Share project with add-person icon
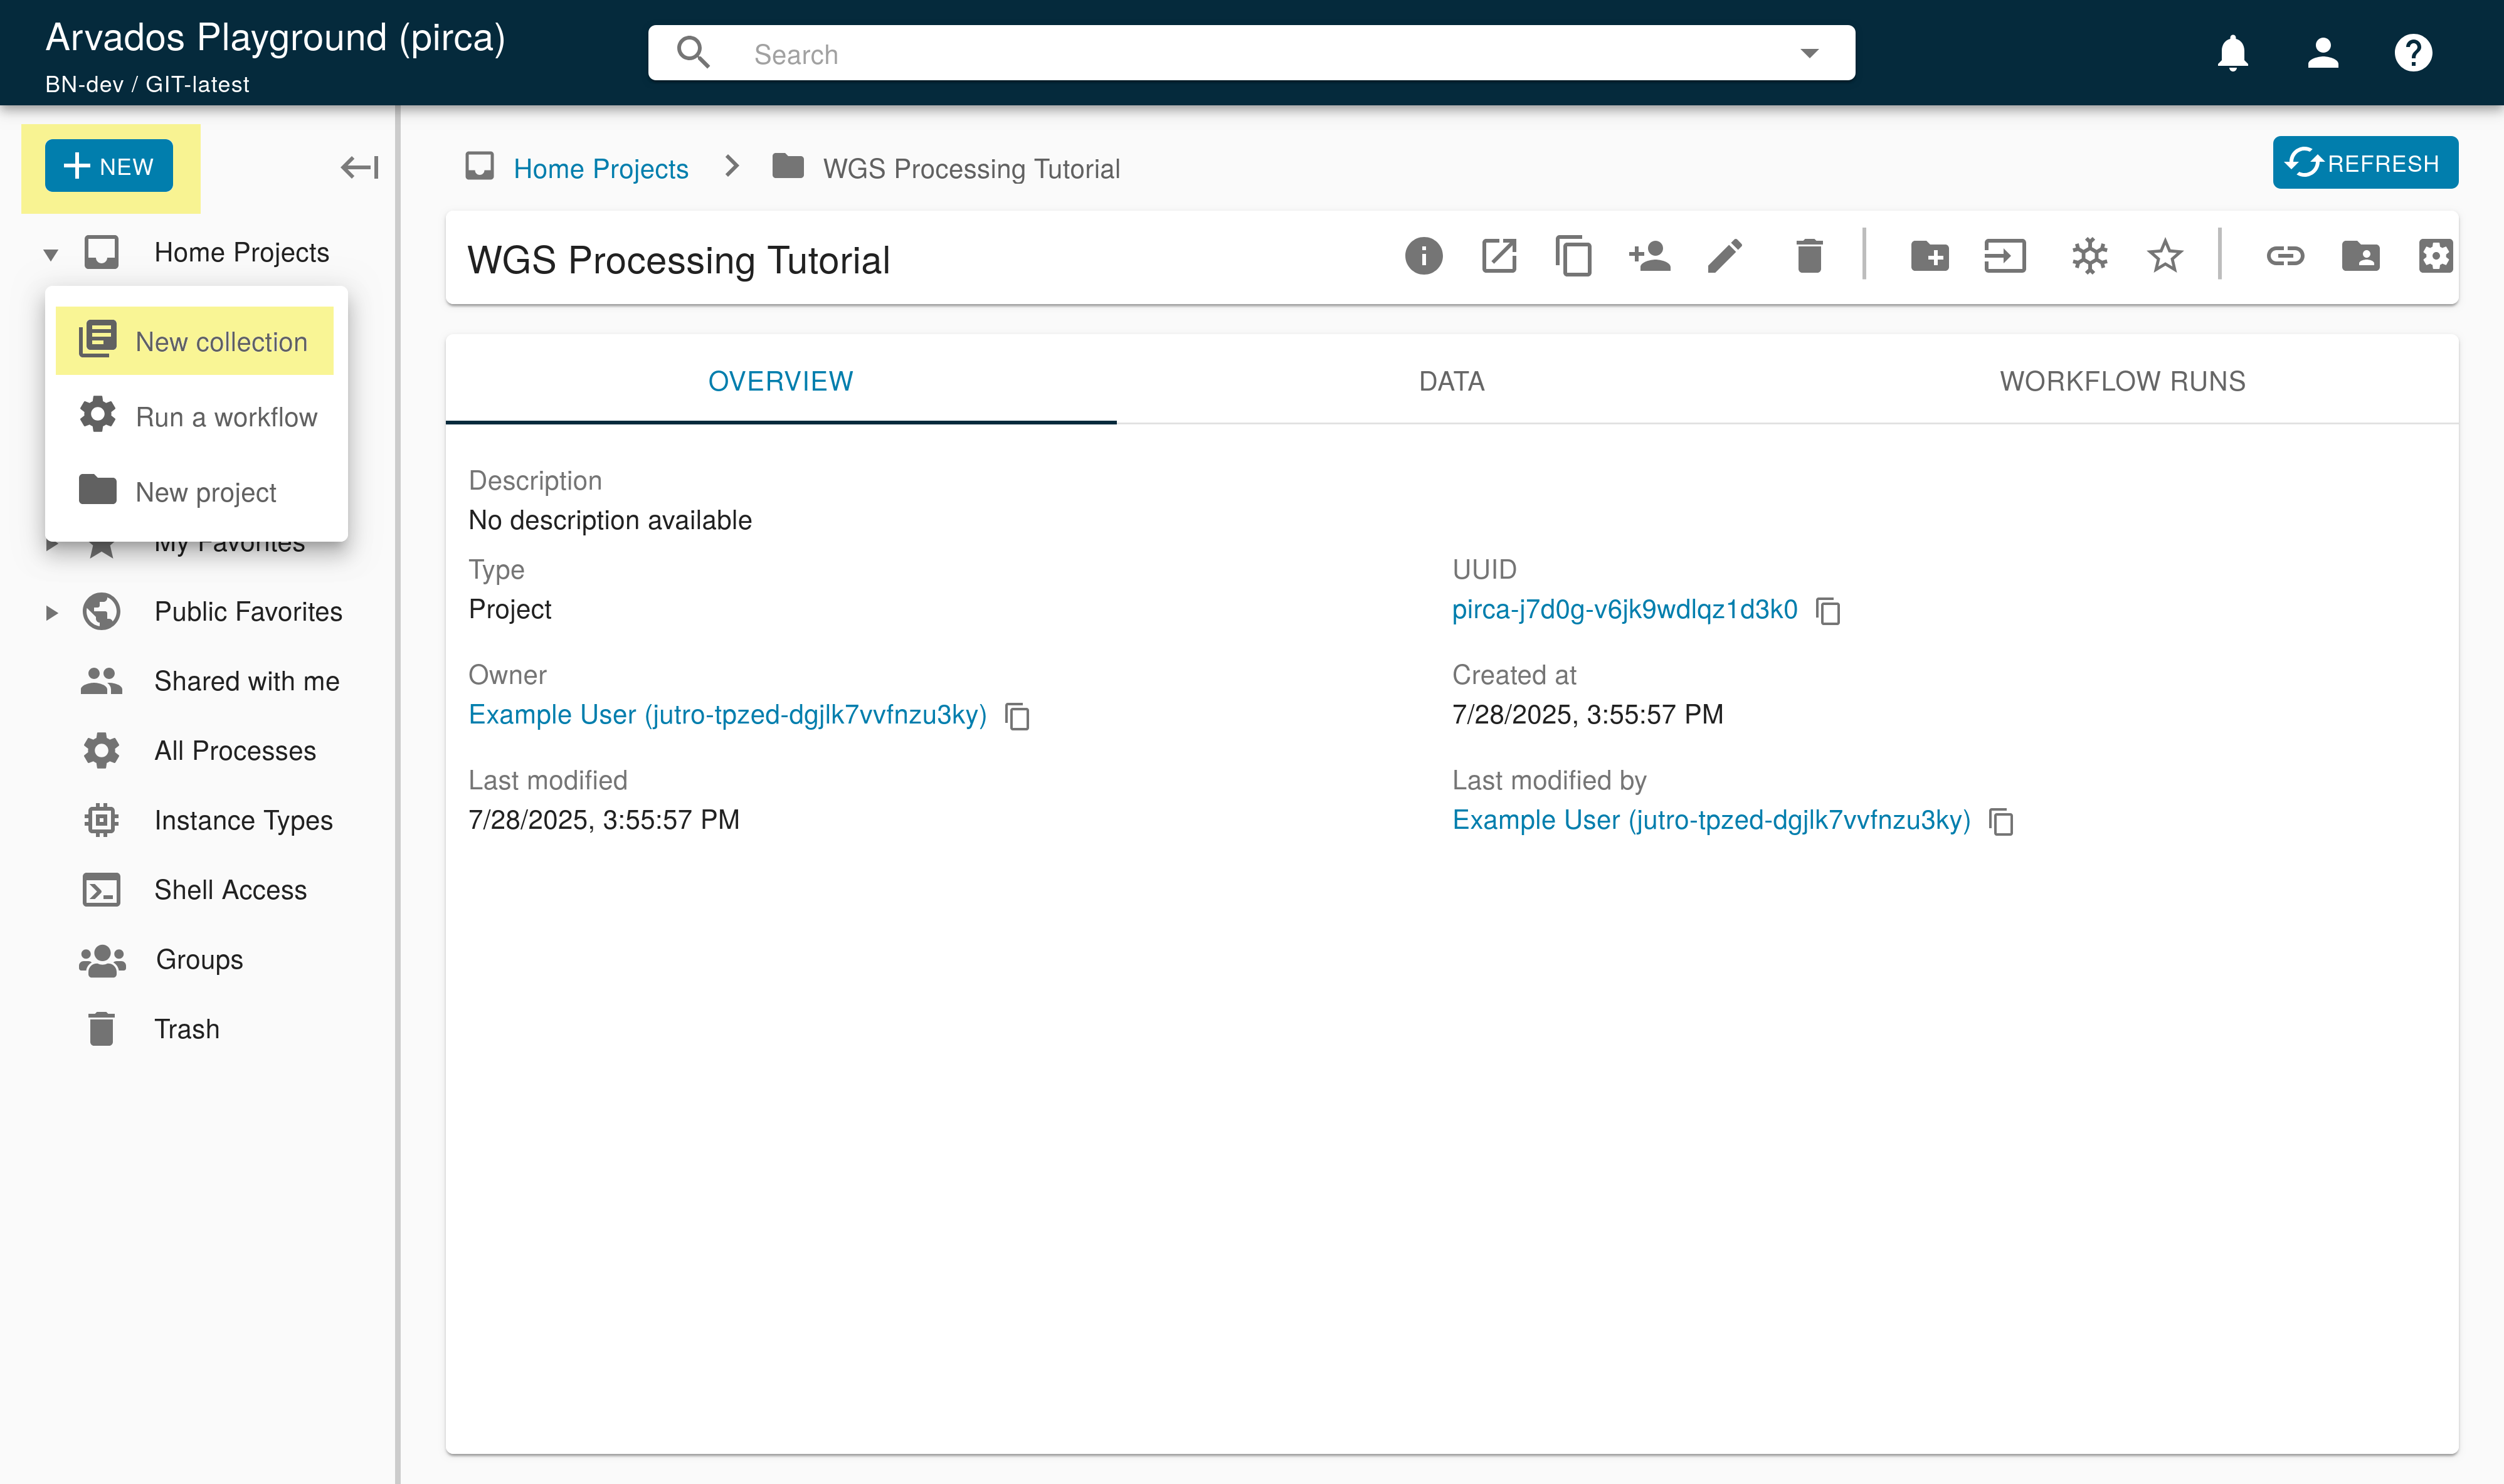This screenshot has height=1484, width=2504. coord(1649,256)
